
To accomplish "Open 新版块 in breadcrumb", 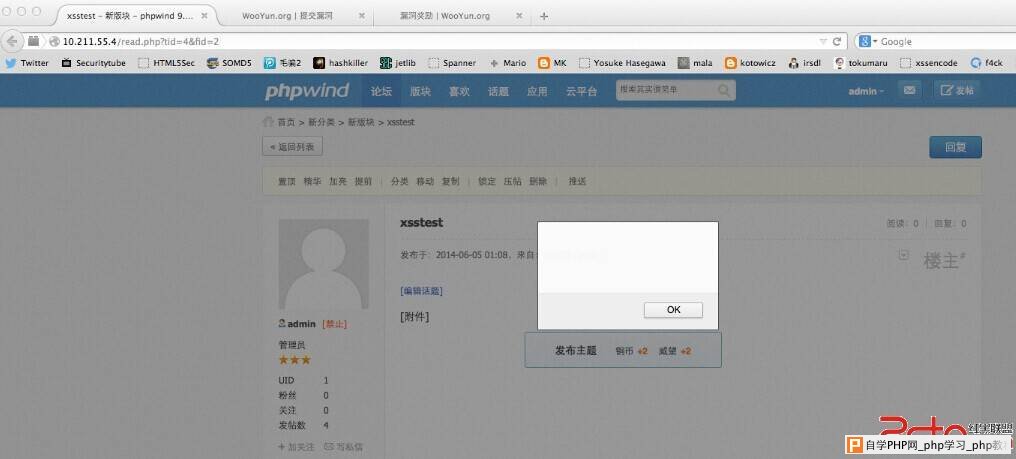I will (x=361, y=122).
